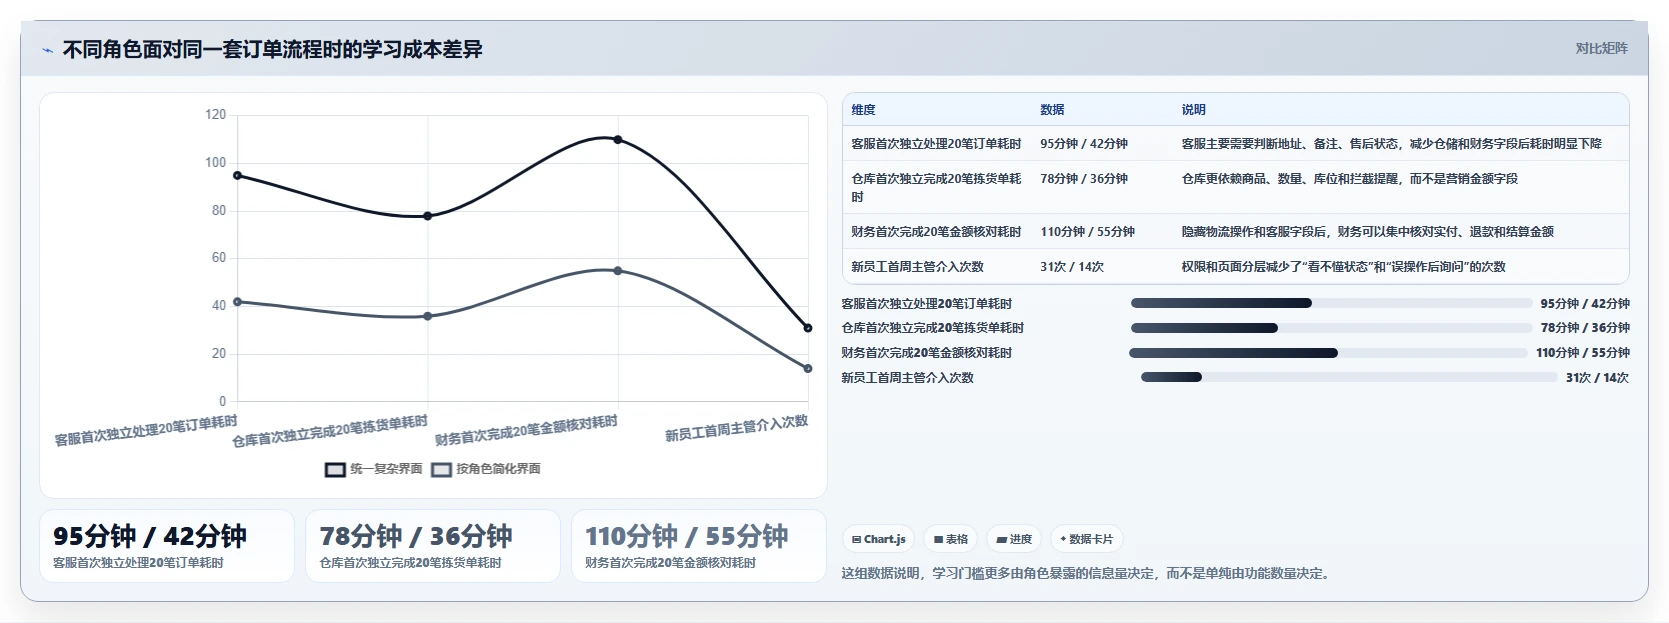Click table cell 78分钟 / 36分钟

1084,179
